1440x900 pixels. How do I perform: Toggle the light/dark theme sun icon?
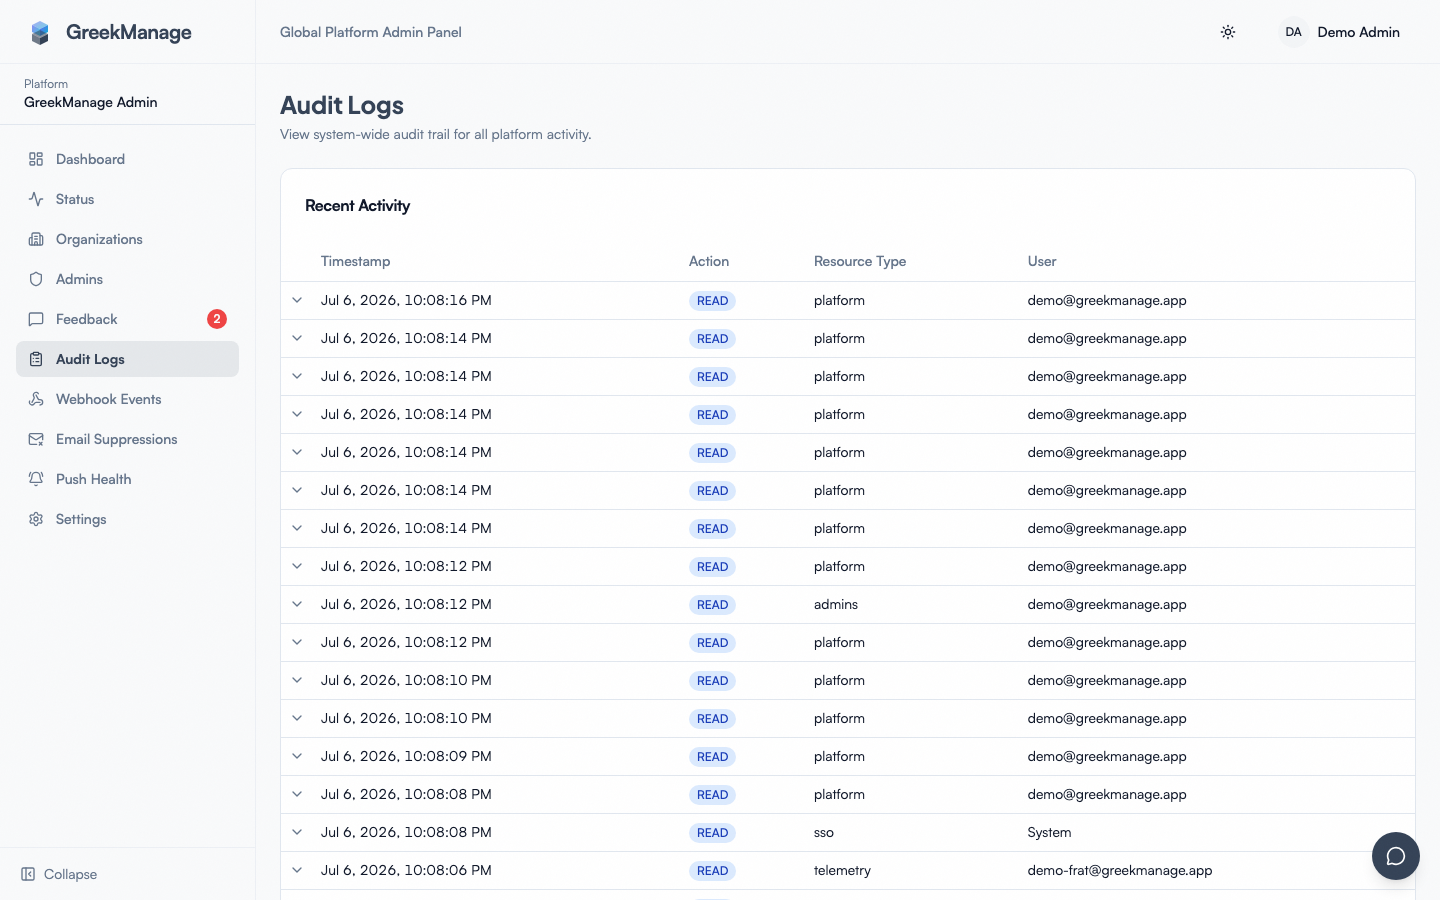pyautogui.click(x=1228, y=32)
